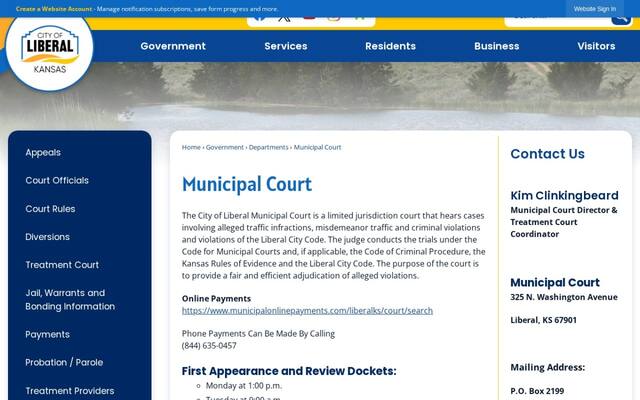Viewport: 640px width, 400px height.
Task: Click the Municipal Court page heading
Action: click(247, 184)
